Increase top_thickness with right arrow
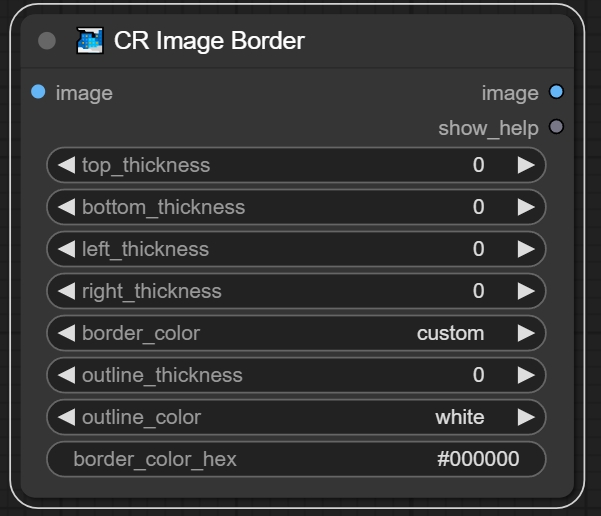601x516 pixels. [526, 165]
